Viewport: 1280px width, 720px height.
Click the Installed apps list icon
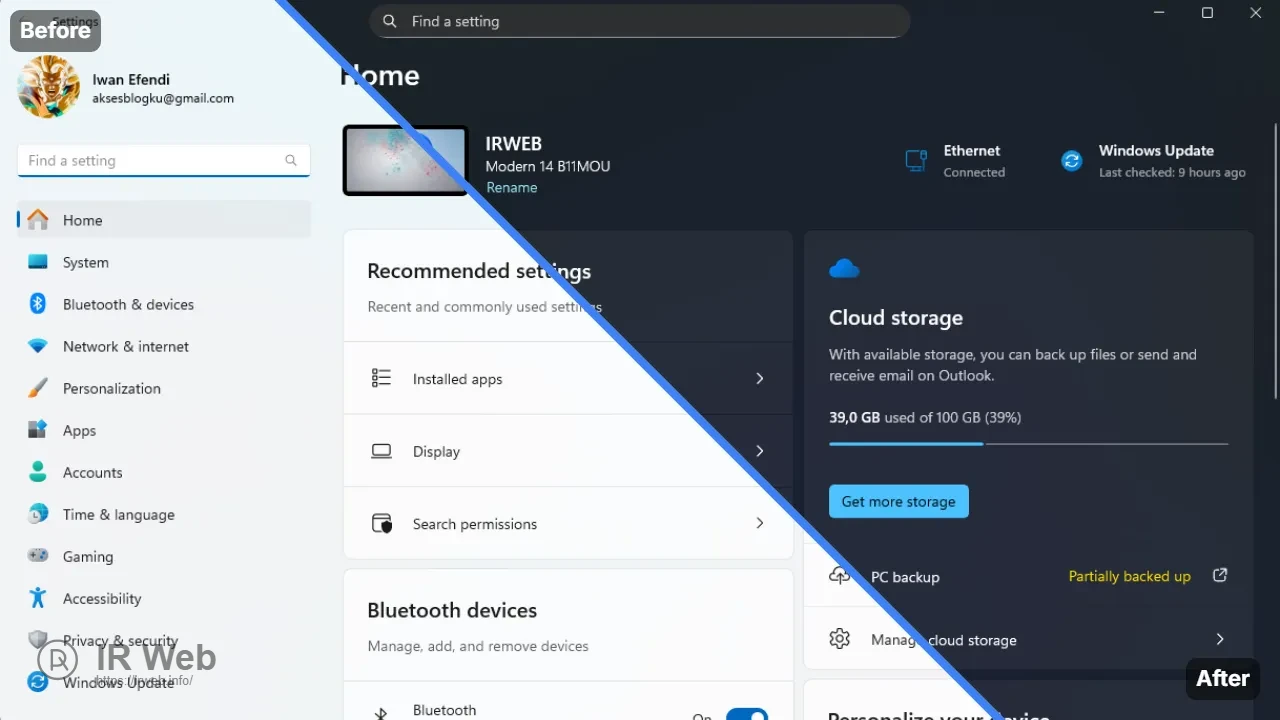click(x=381, y=378)
